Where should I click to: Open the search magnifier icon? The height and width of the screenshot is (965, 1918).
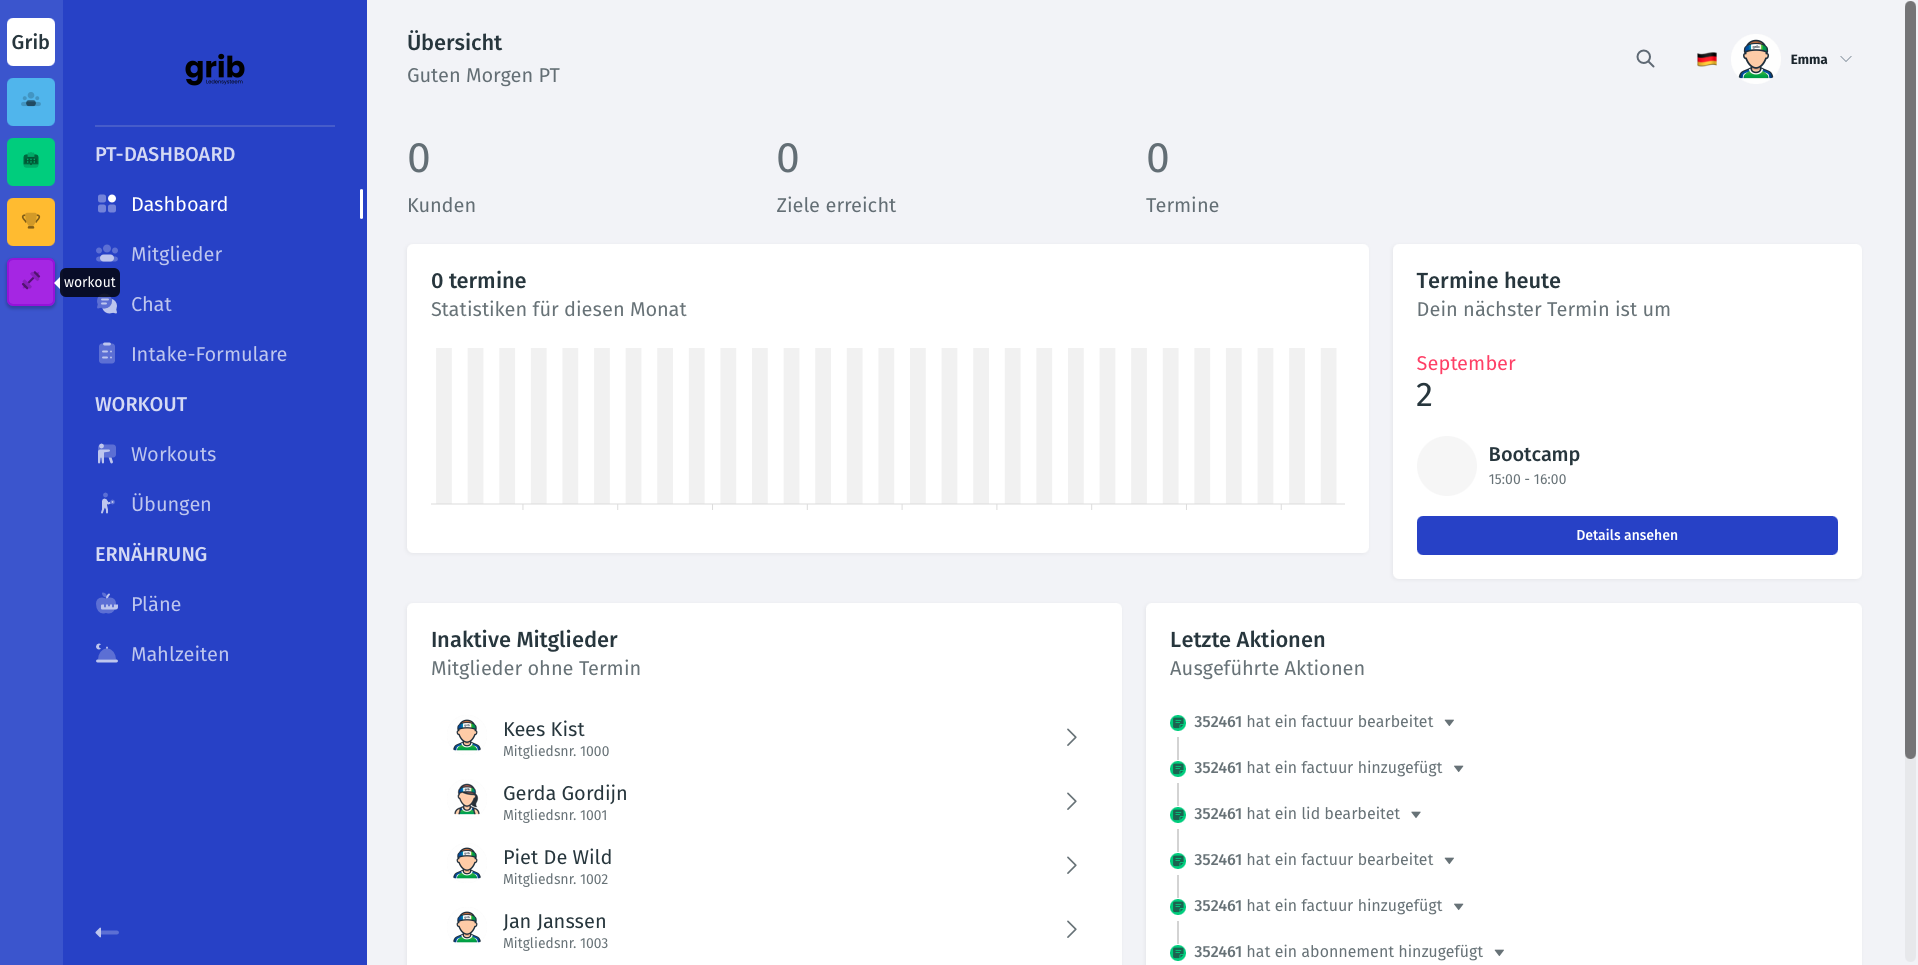tap(1645, 59)
